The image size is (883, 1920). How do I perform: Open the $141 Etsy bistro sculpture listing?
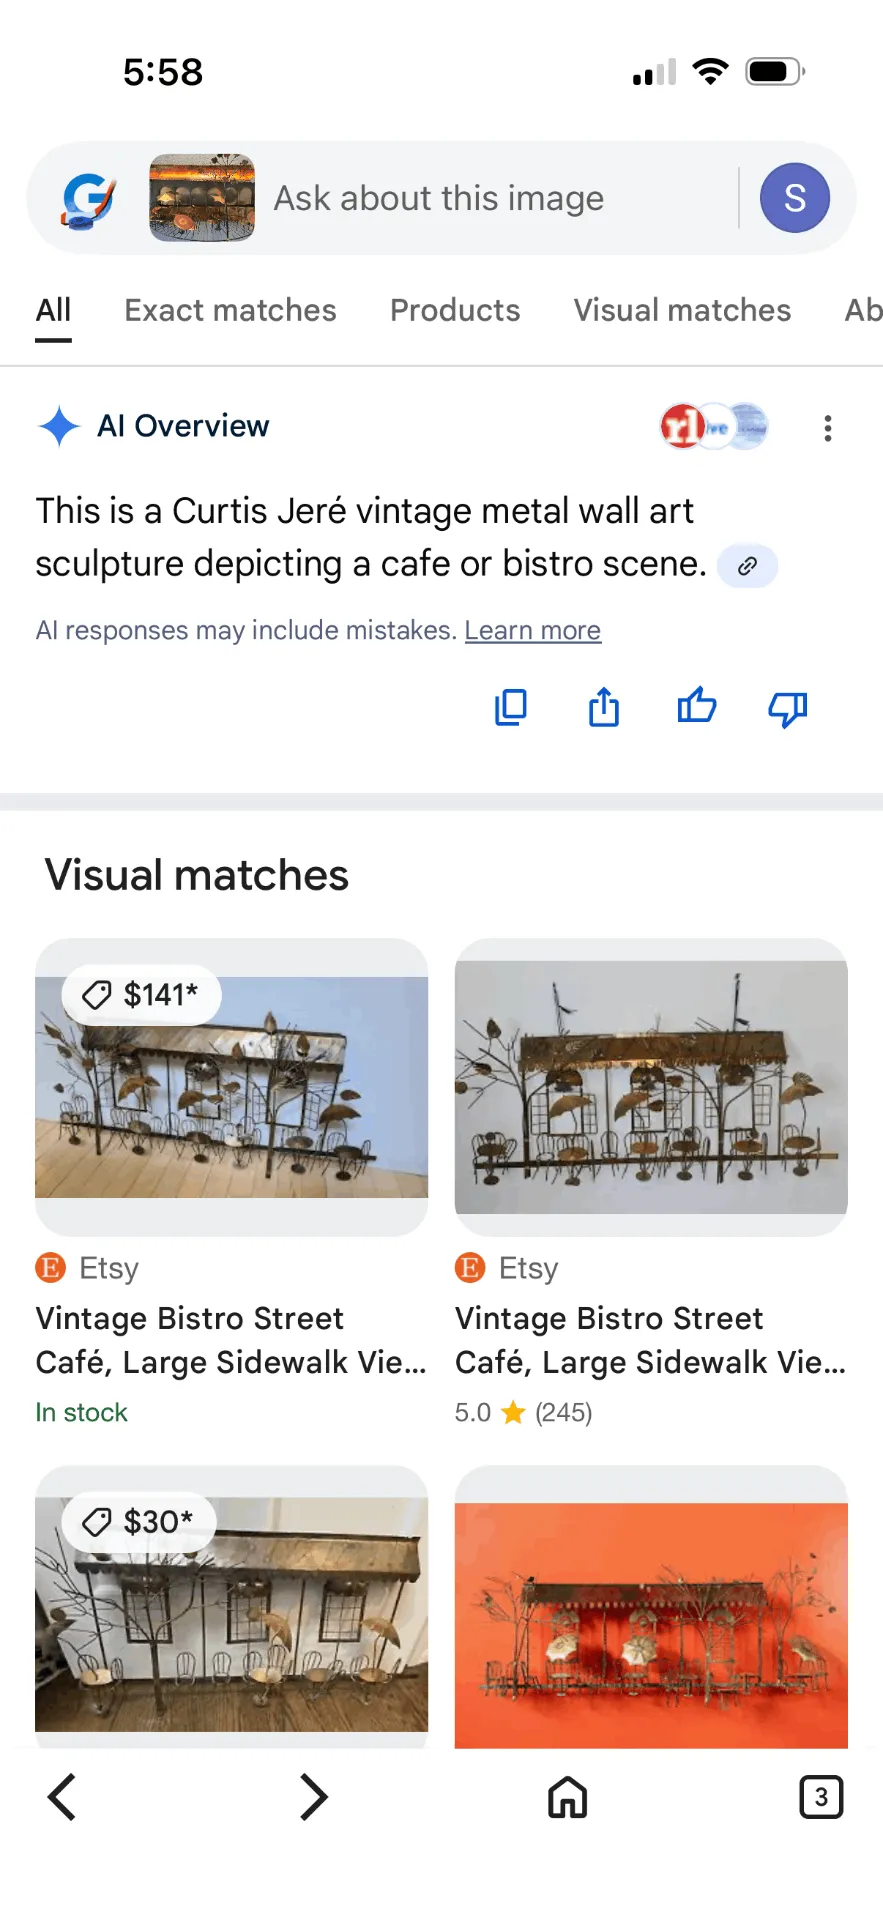click(x=231, y=1087)
